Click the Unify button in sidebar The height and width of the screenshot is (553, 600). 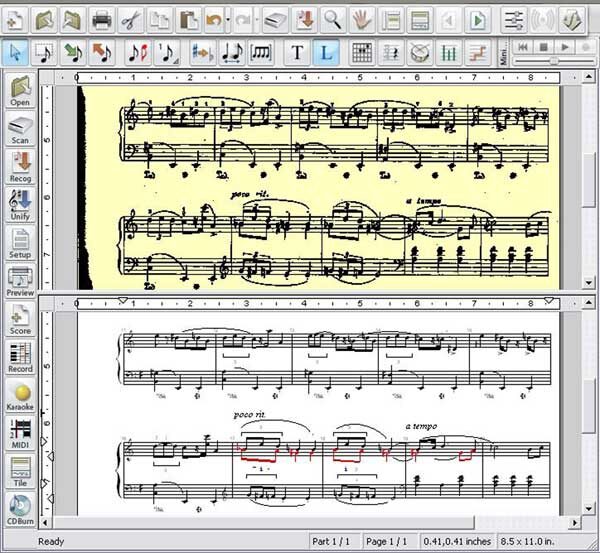tap(20, 204)
